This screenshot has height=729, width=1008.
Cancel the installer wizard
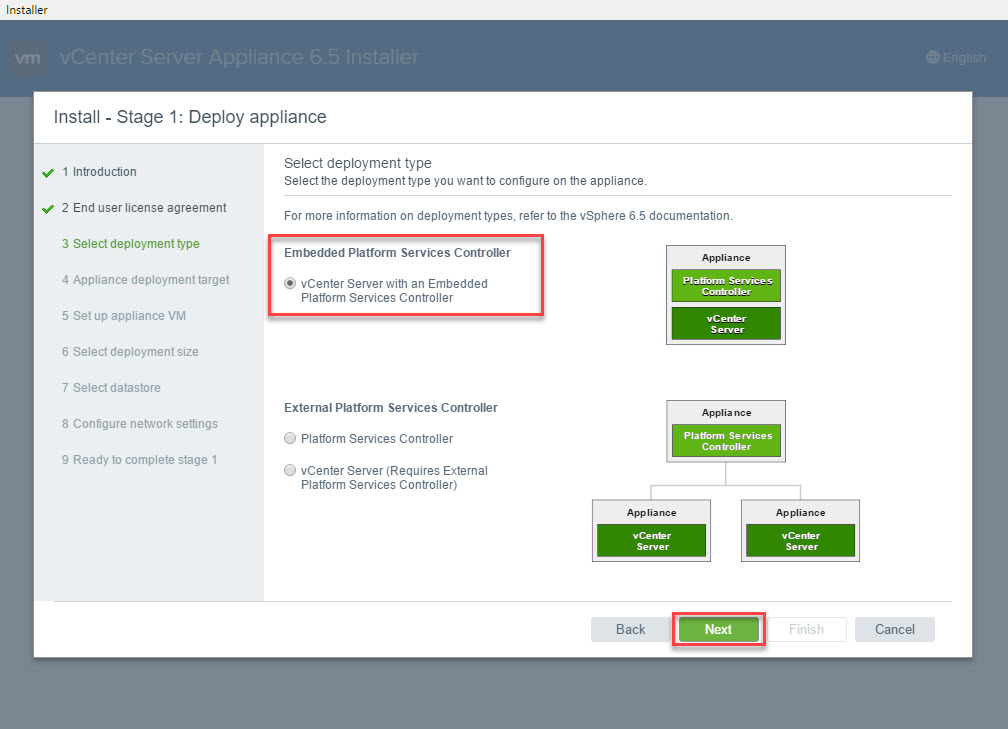pyautogui.click(x=894, y=629)
